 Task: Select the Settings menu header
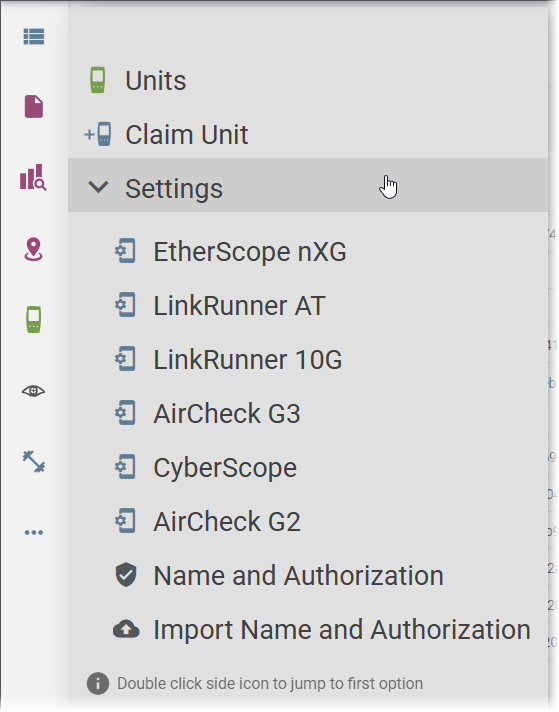308,185
